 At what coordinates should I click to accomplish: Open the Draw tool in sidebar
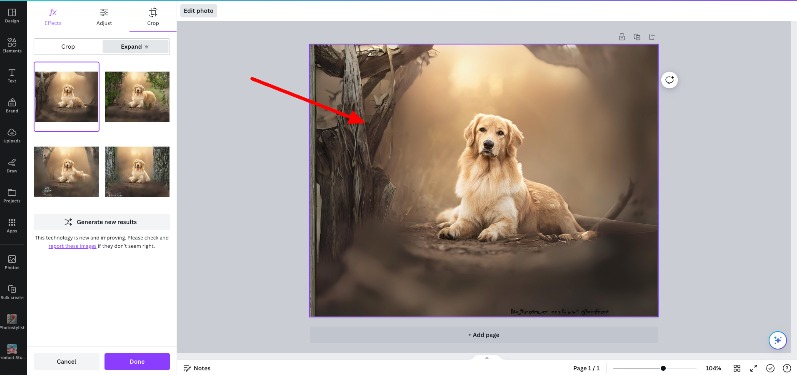(x=12, y=165)
